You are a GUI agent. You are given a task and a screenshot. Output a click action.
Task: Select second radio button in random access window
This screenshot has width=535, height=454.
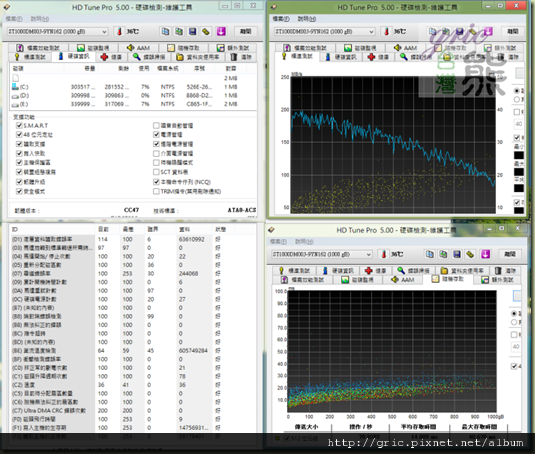click(x=514, y=322)
